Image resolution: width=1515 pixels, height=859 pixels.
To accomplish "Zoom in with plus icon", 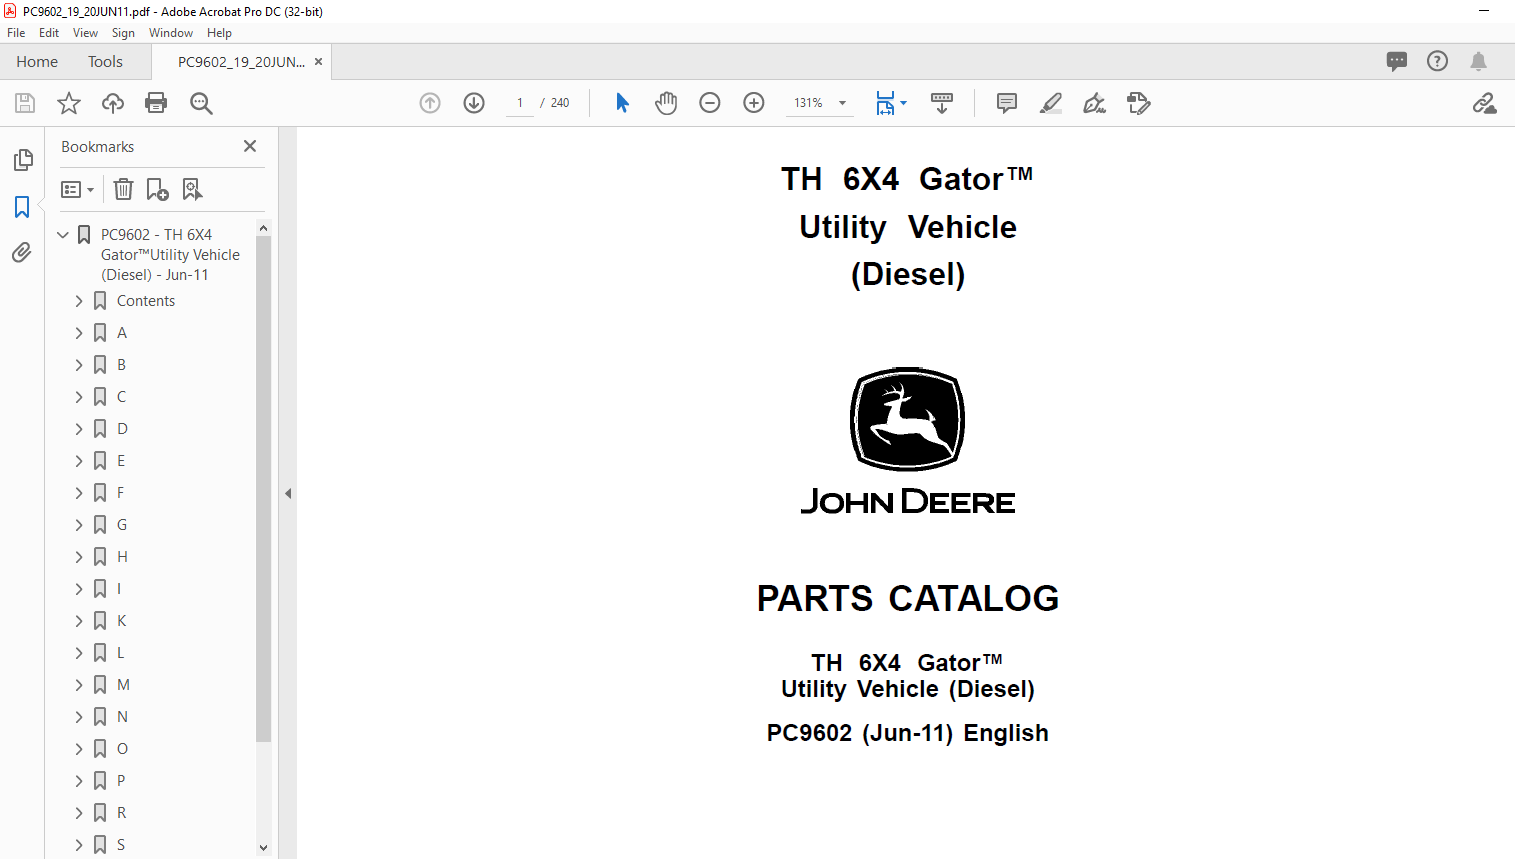I will coord(754,103).
